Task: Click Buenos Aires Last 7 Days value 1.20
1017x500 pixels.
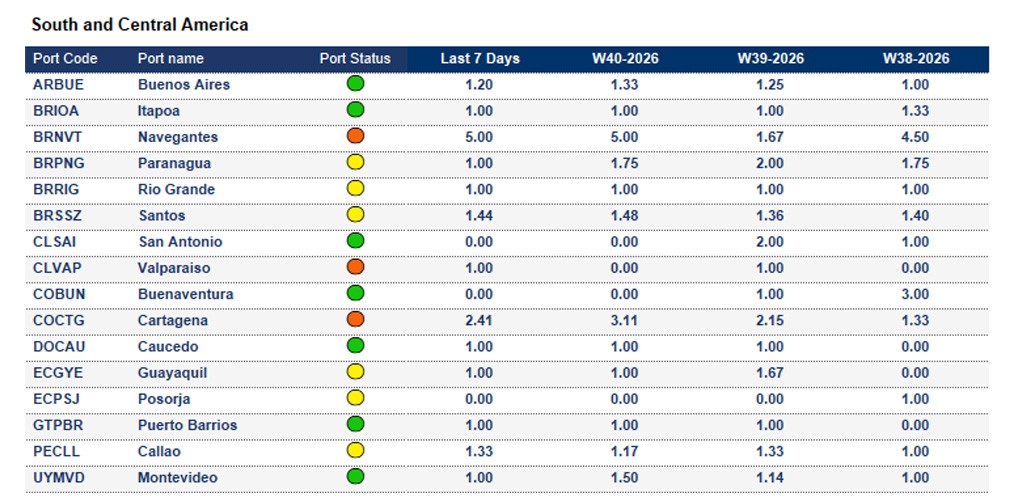Action: point(480,84)
